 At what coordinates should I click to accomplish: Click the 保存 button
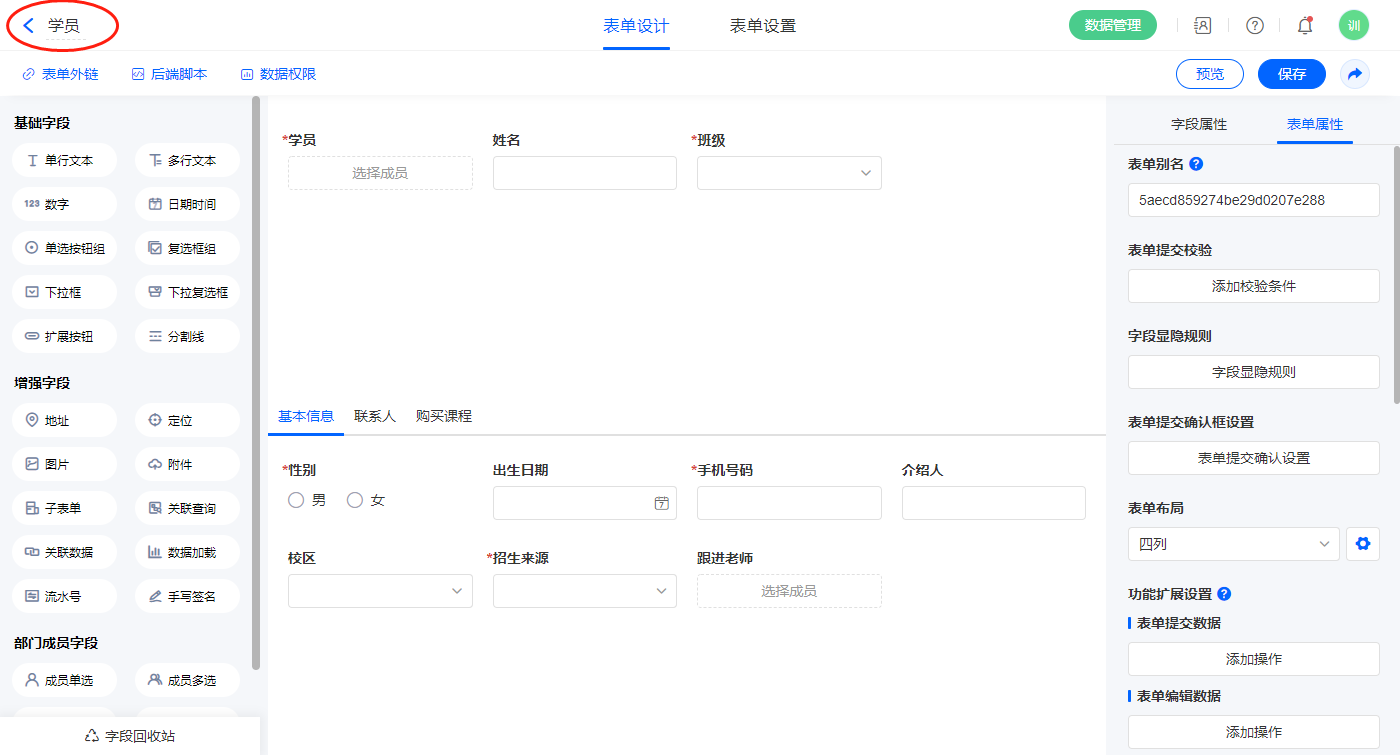1291,74
